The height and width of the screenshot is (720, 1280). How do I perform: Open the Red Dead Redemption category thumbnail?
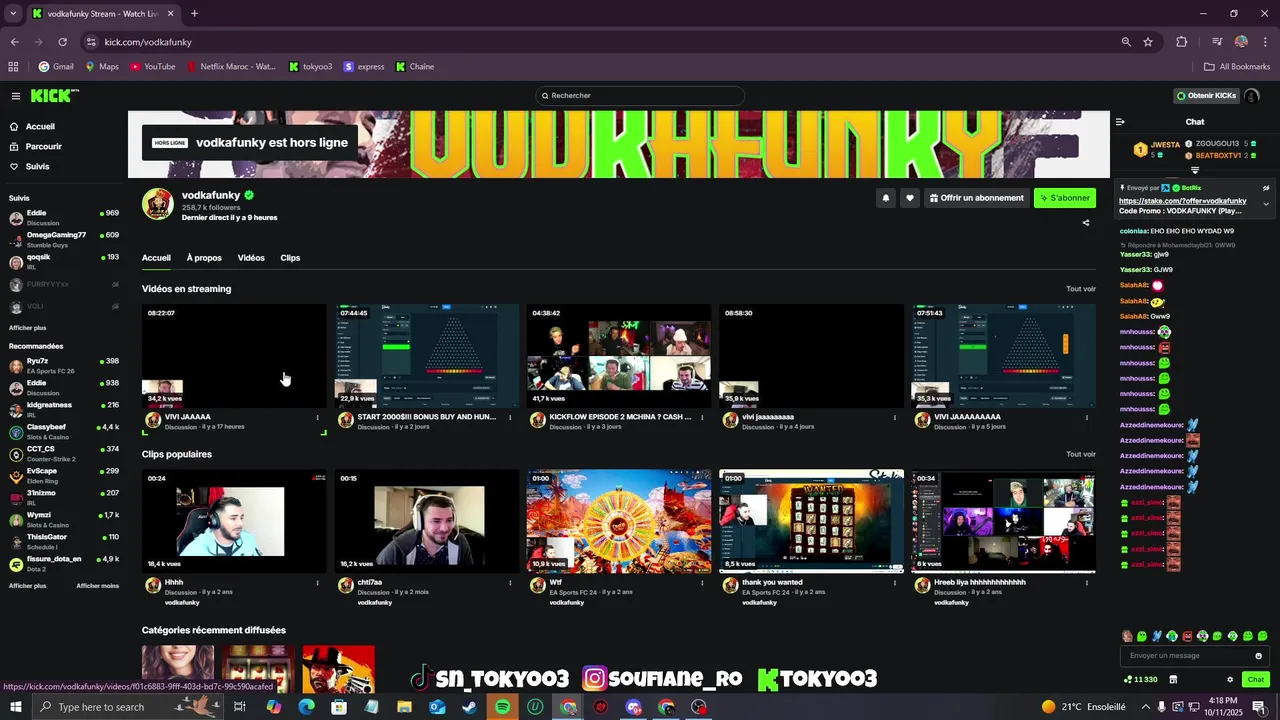tap(339, 669)
